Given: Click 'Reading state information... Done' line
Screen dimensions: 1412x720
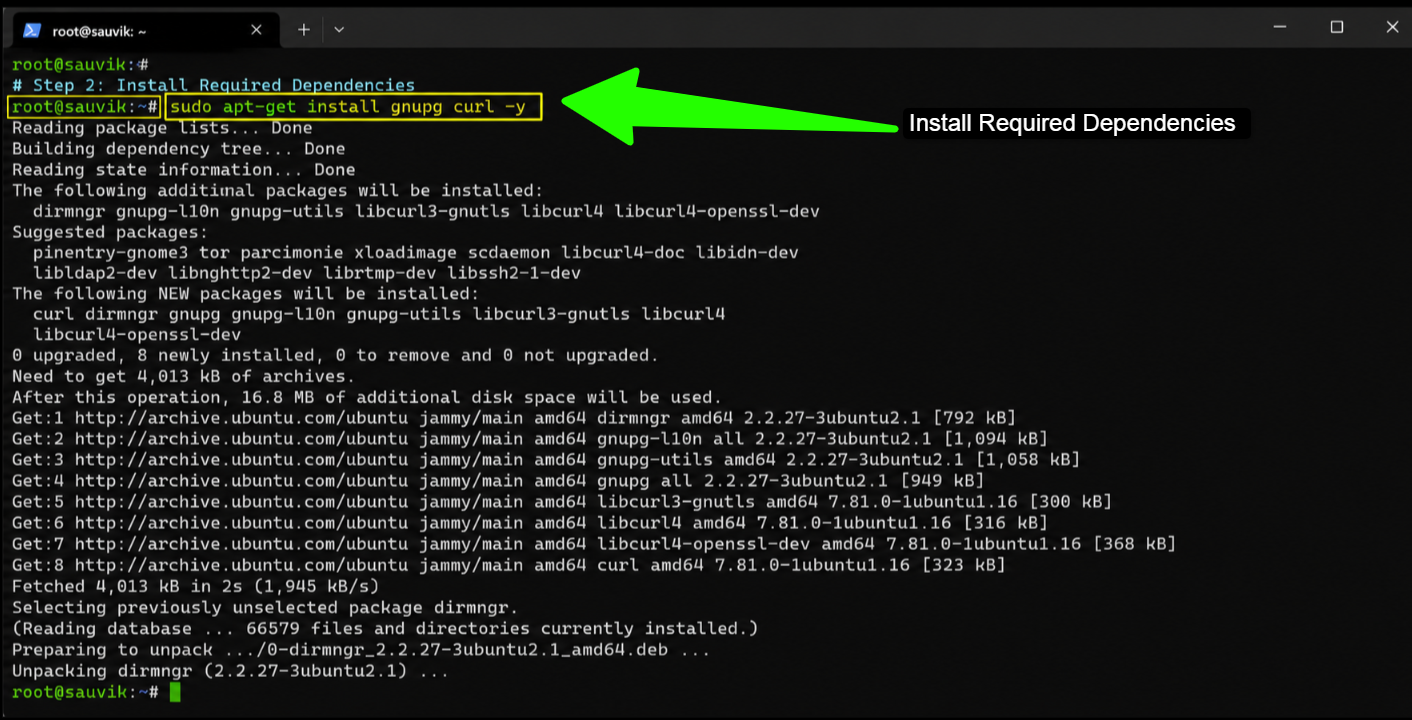Looking at the screenshot, I should click(183, 170).
